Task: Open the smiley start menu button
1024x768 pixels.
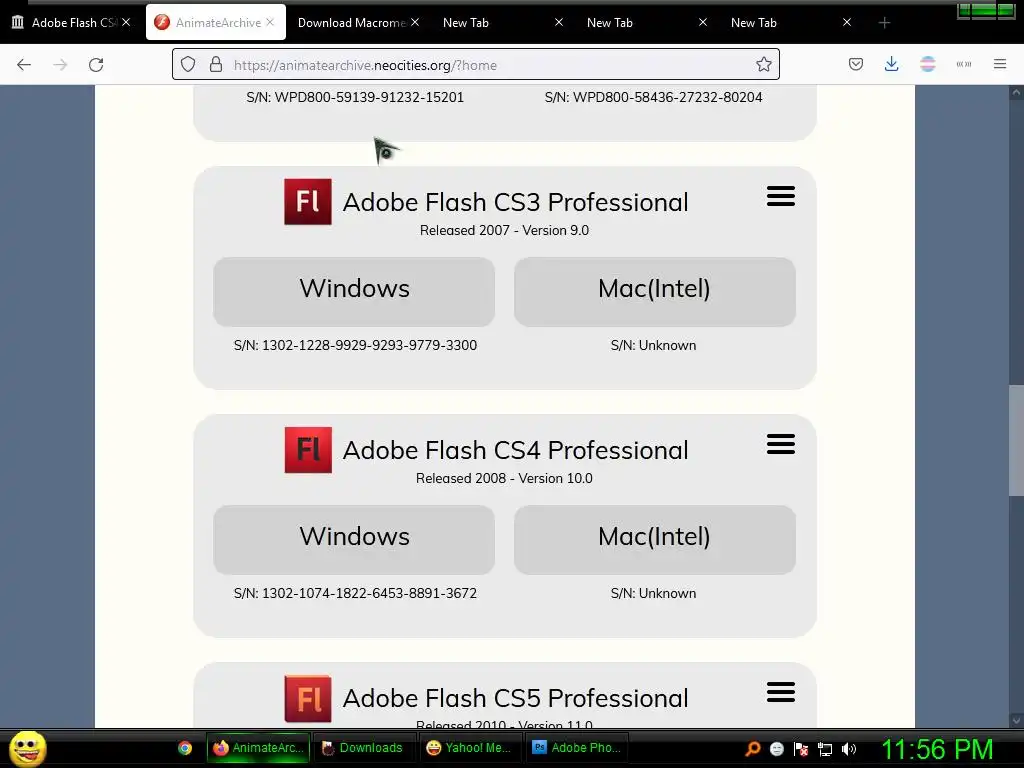Action: coord(27,748)
